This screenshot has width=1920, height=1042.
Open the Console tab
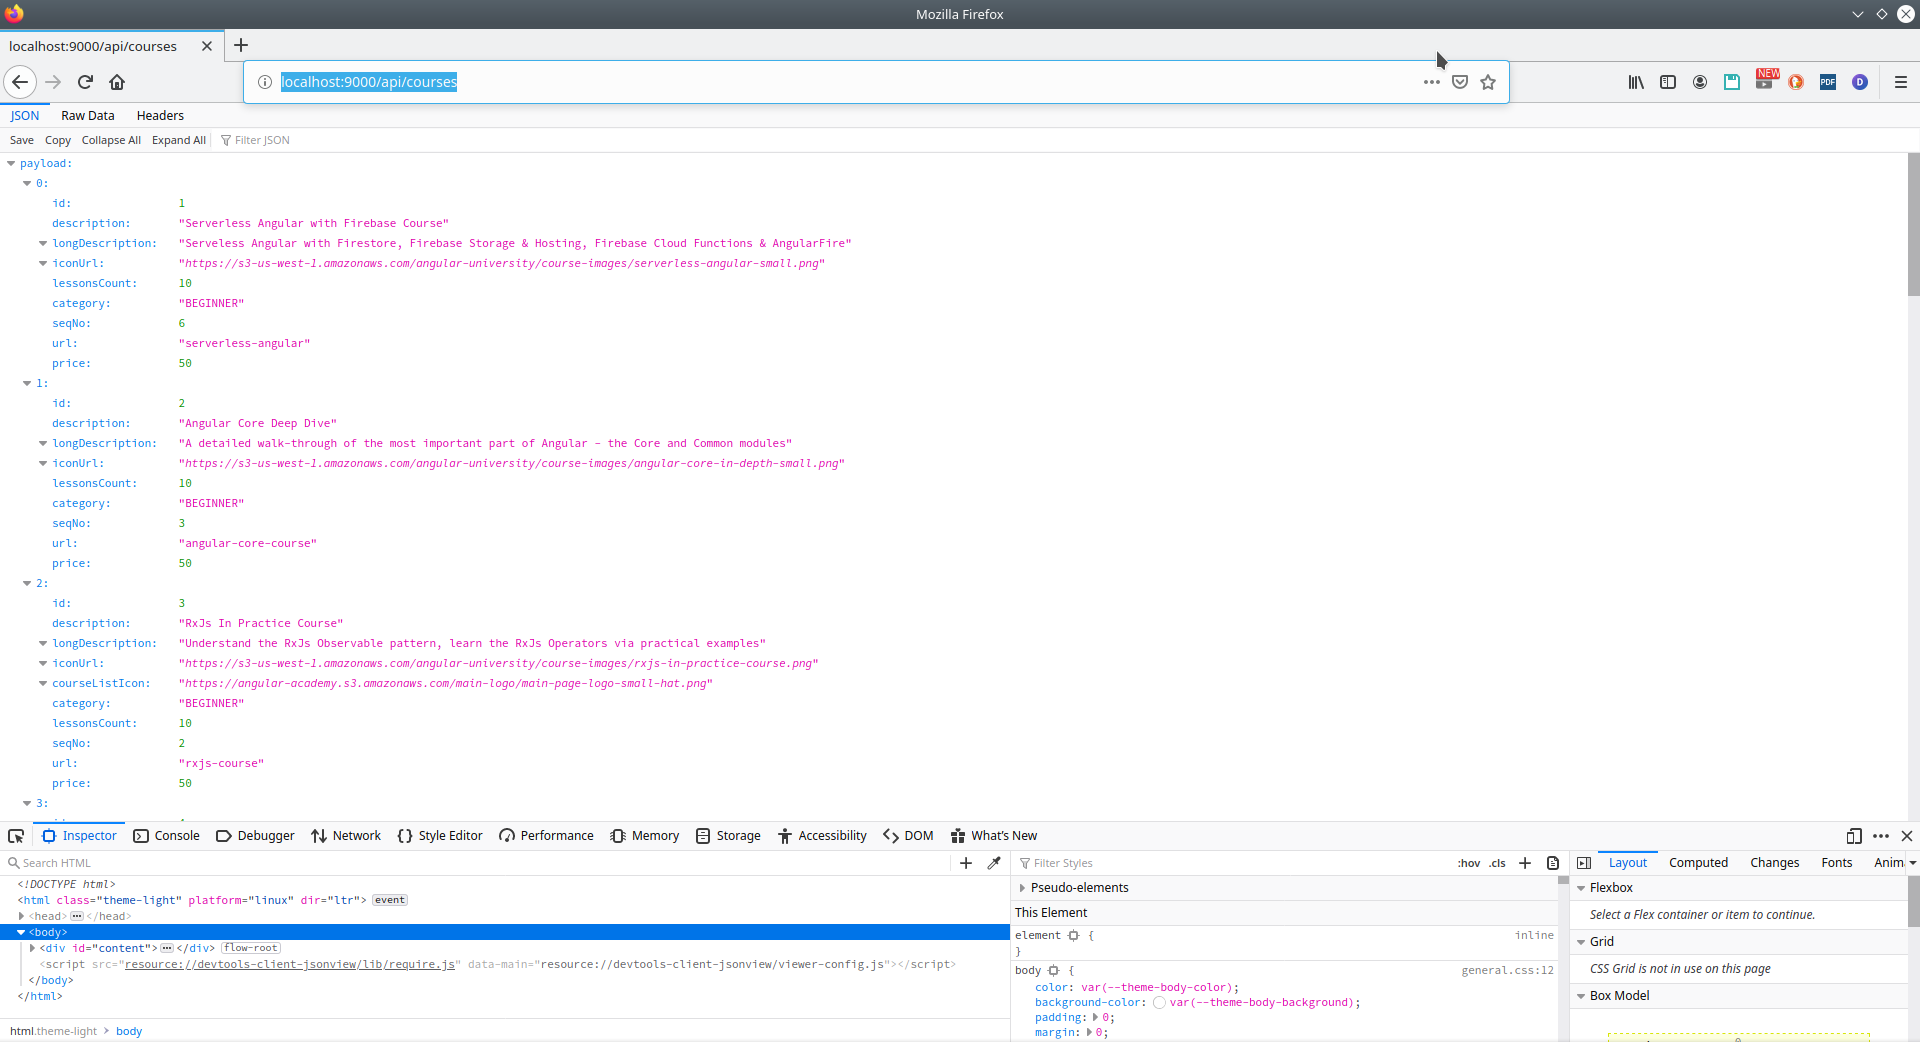[167, 836]
